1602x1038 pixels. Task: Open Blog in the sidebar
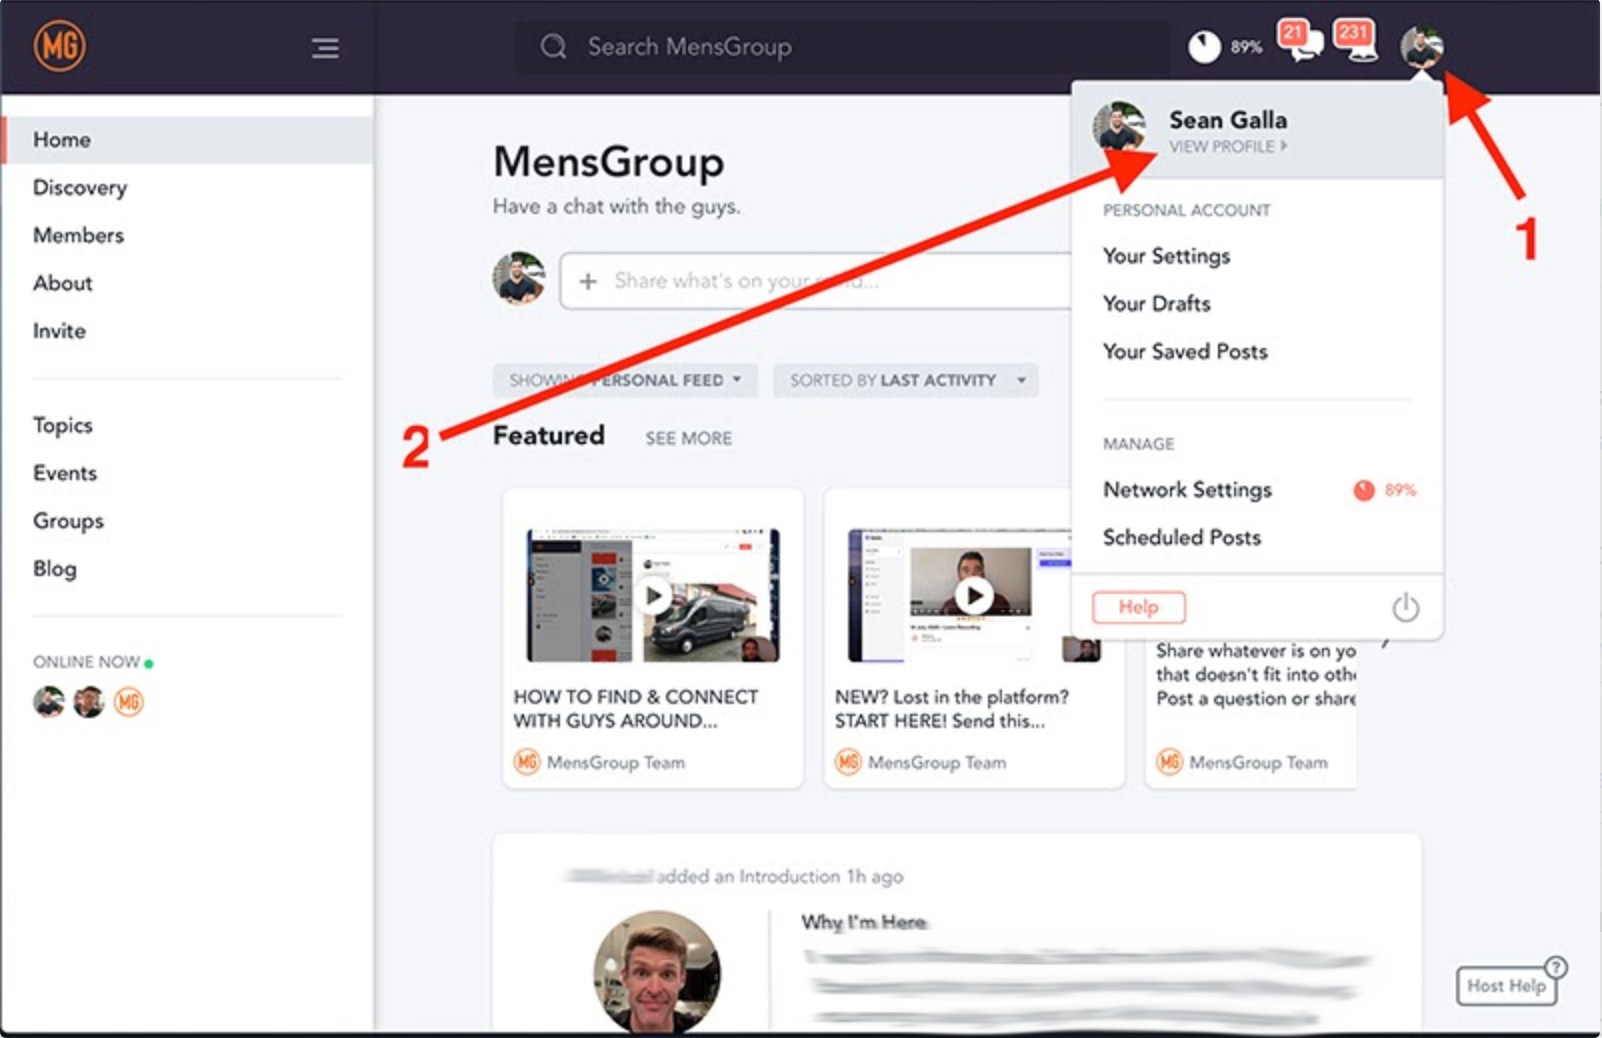[x=54, y=569]
